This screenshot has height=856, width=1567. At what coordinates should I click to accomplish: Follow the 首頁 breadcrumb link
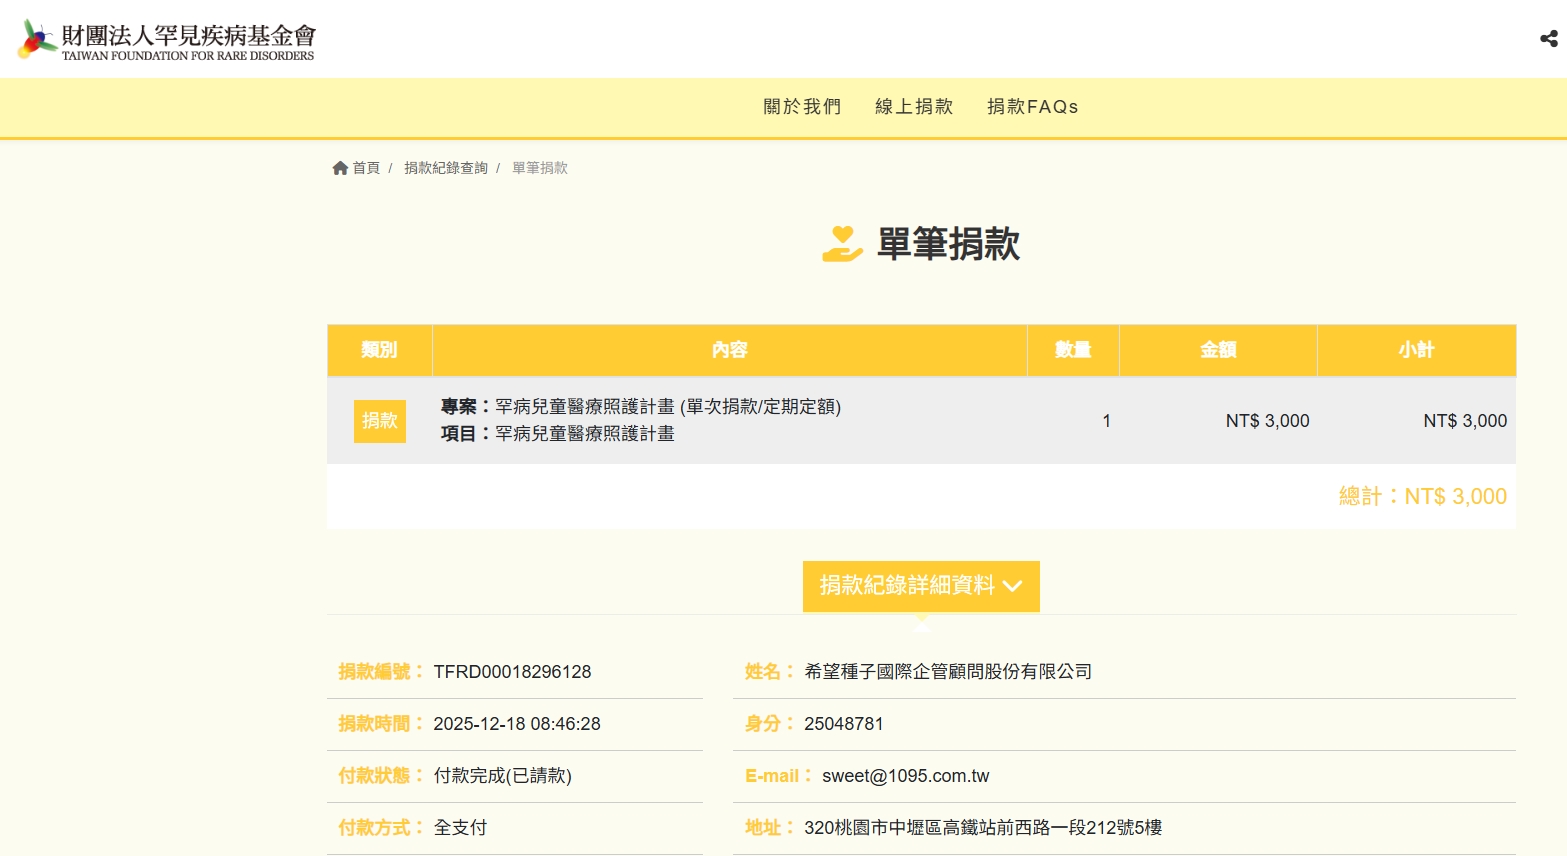pos(366,168)
